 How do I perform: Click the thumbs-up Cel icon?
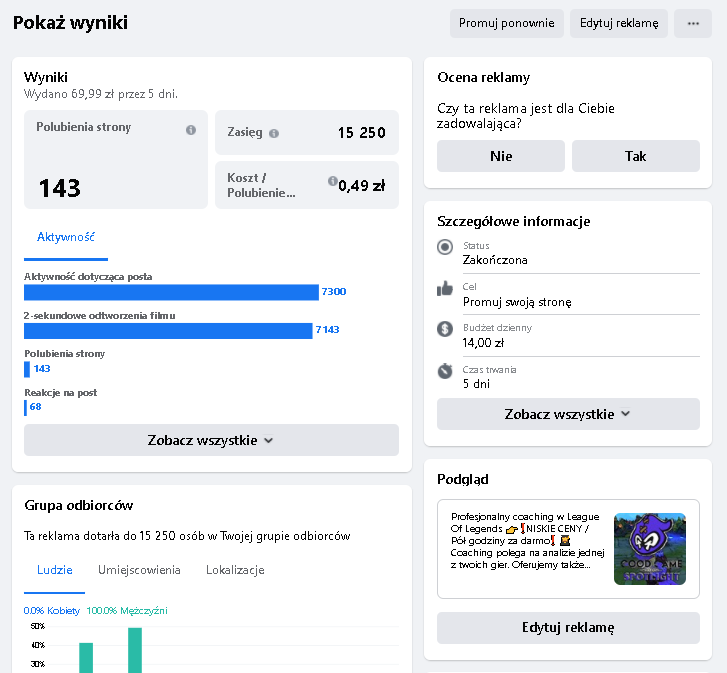coord(445,288)
